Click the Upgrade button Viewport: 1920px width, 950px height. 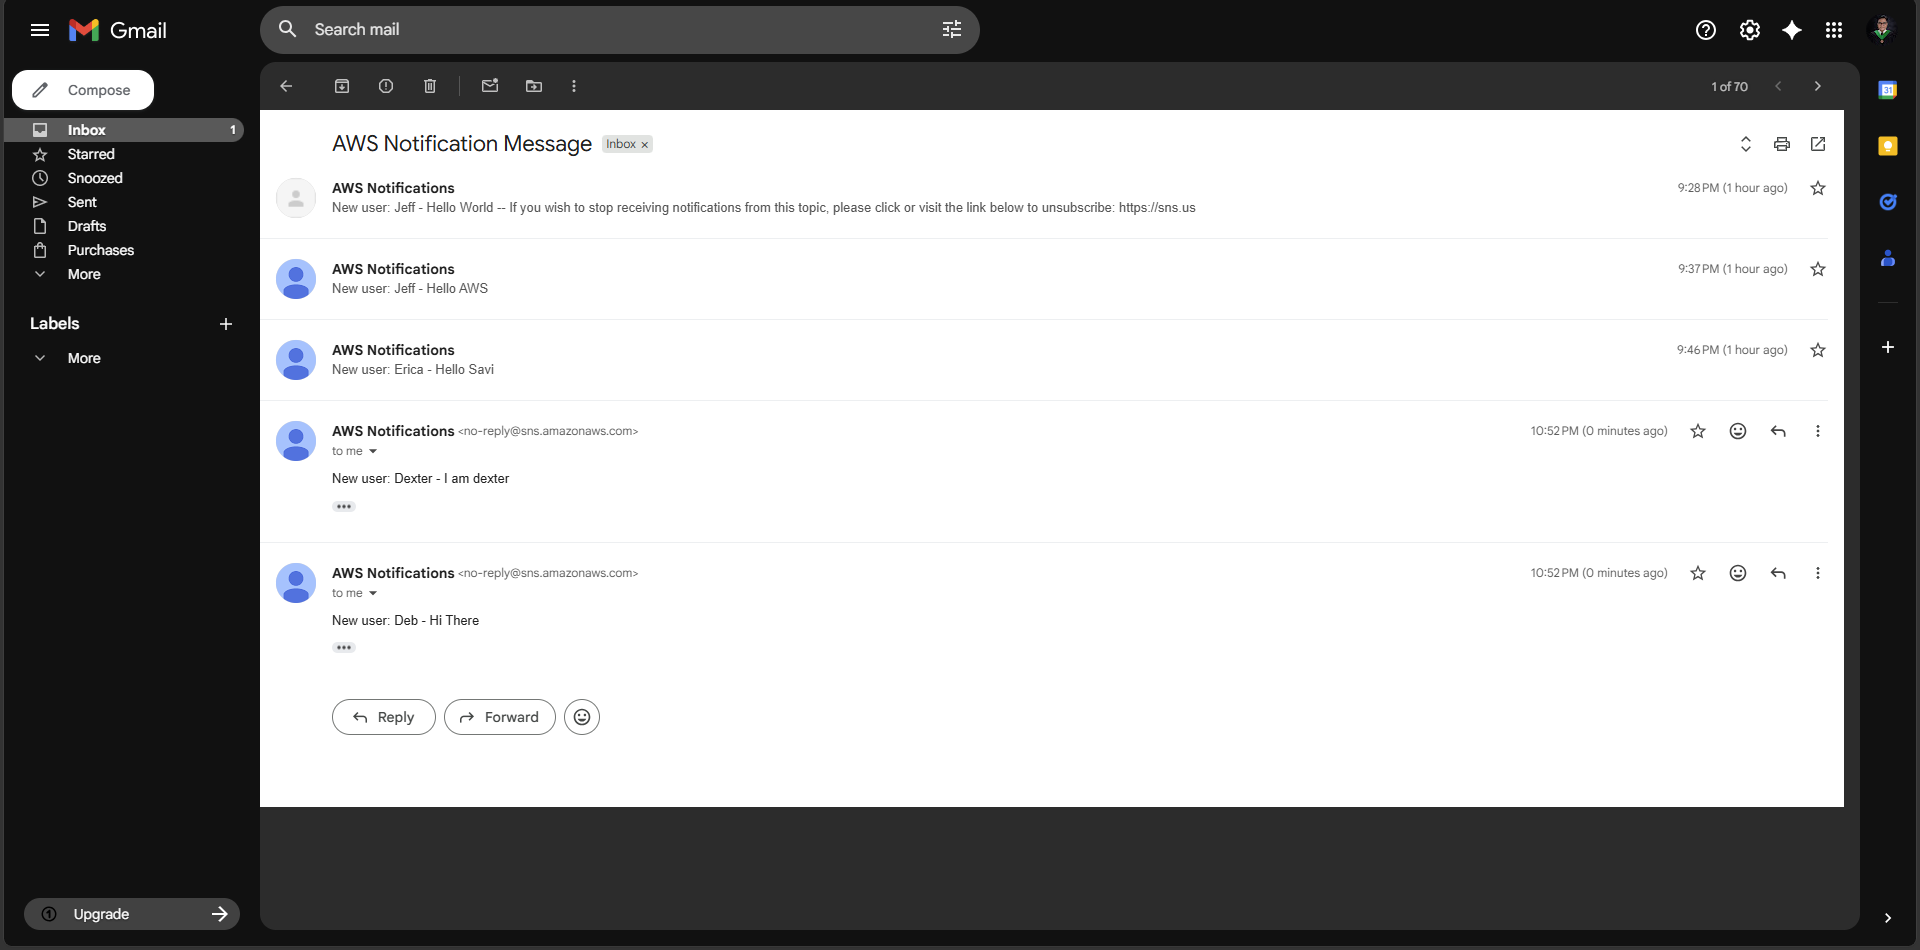132,914
